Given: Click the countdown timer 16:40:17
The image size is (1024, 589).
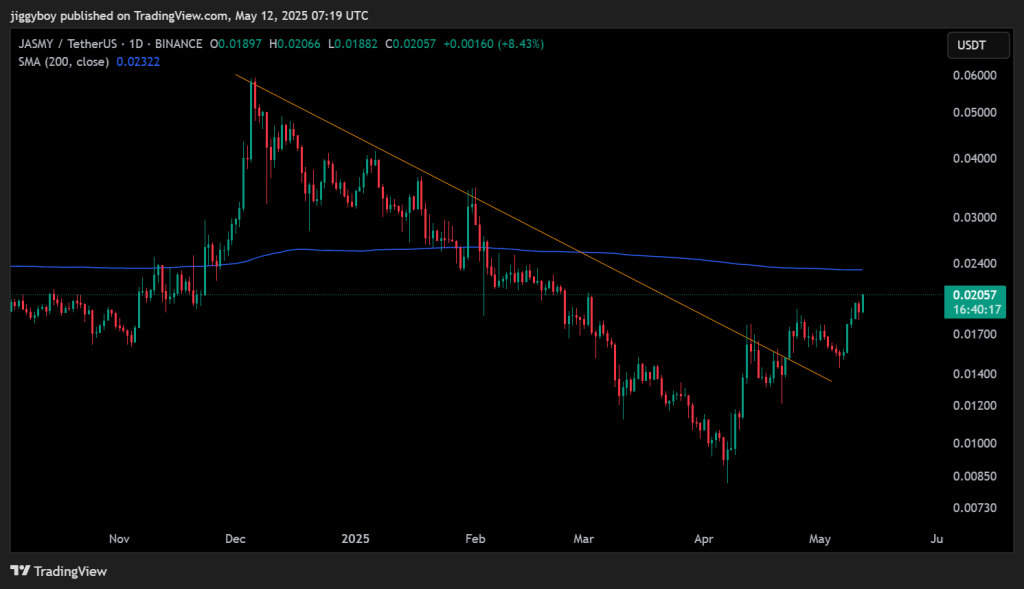Looking at the screenshot, I should coord(977,310).
